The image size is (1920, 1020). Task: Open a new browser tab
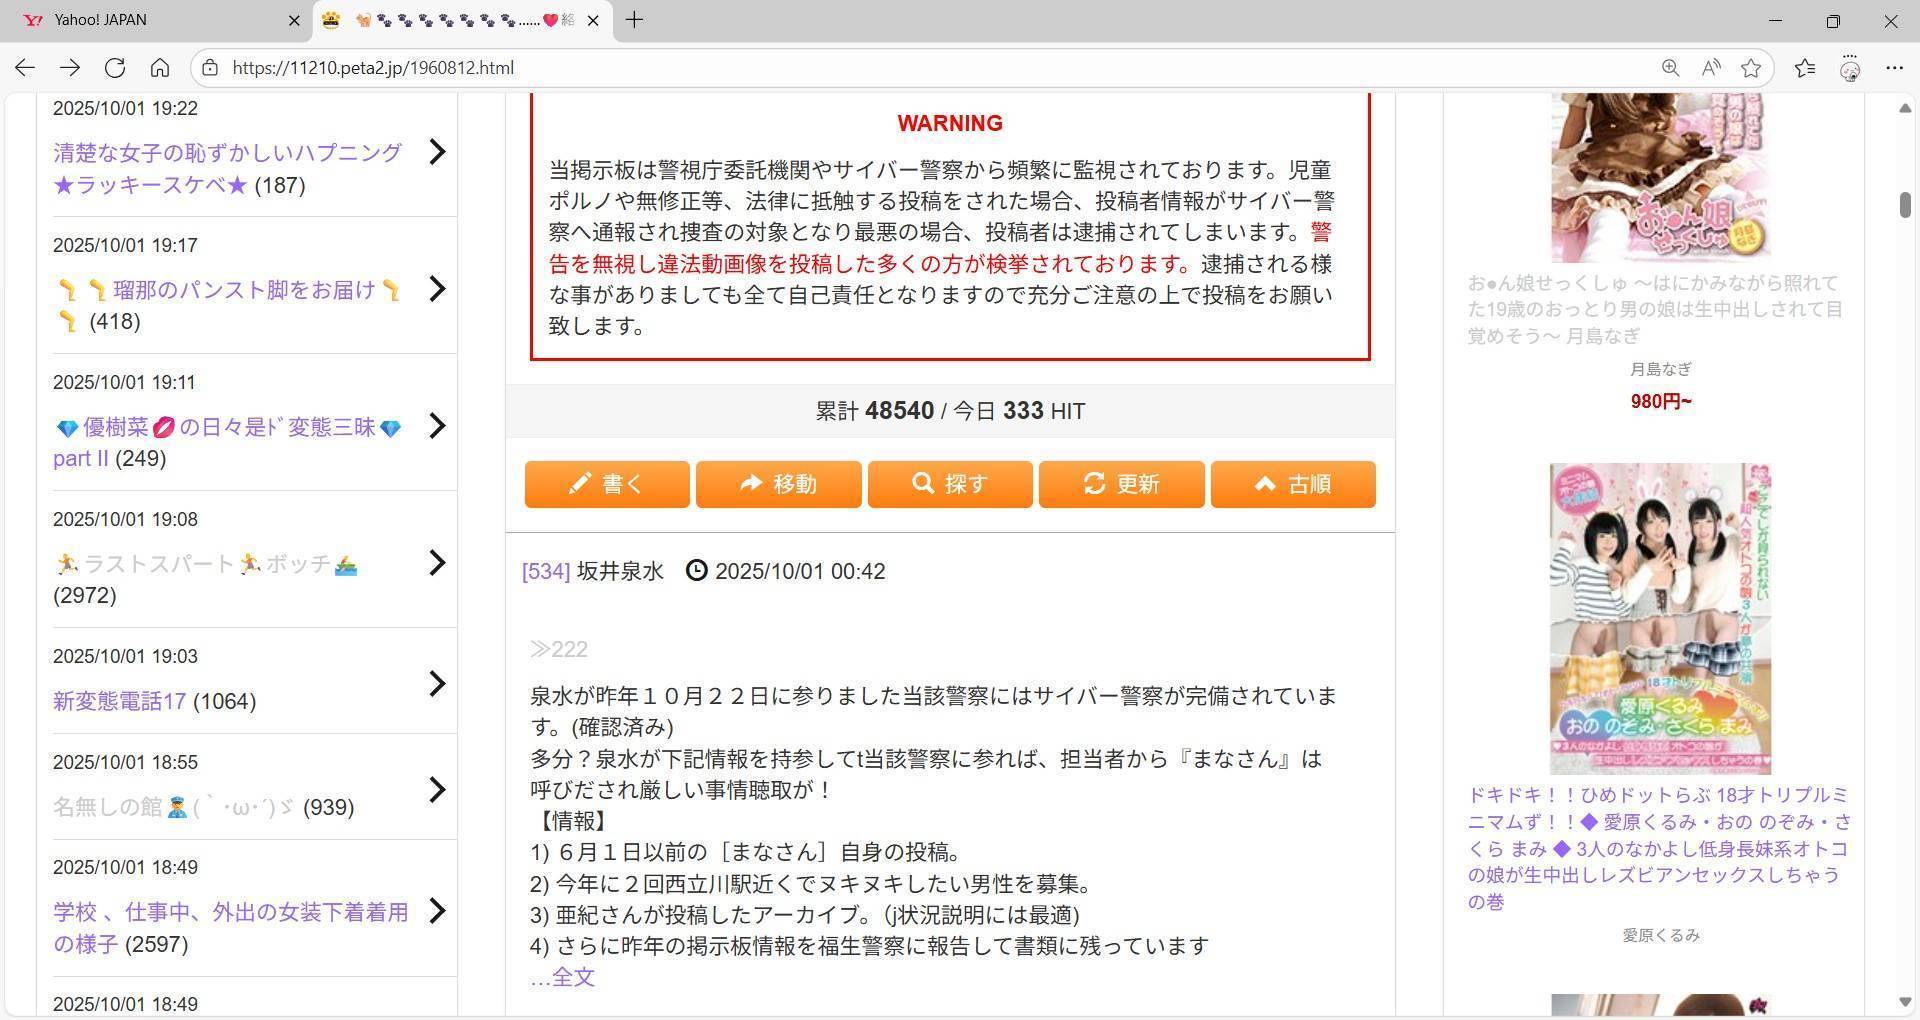pyautogui.click(x=634, y=20)
